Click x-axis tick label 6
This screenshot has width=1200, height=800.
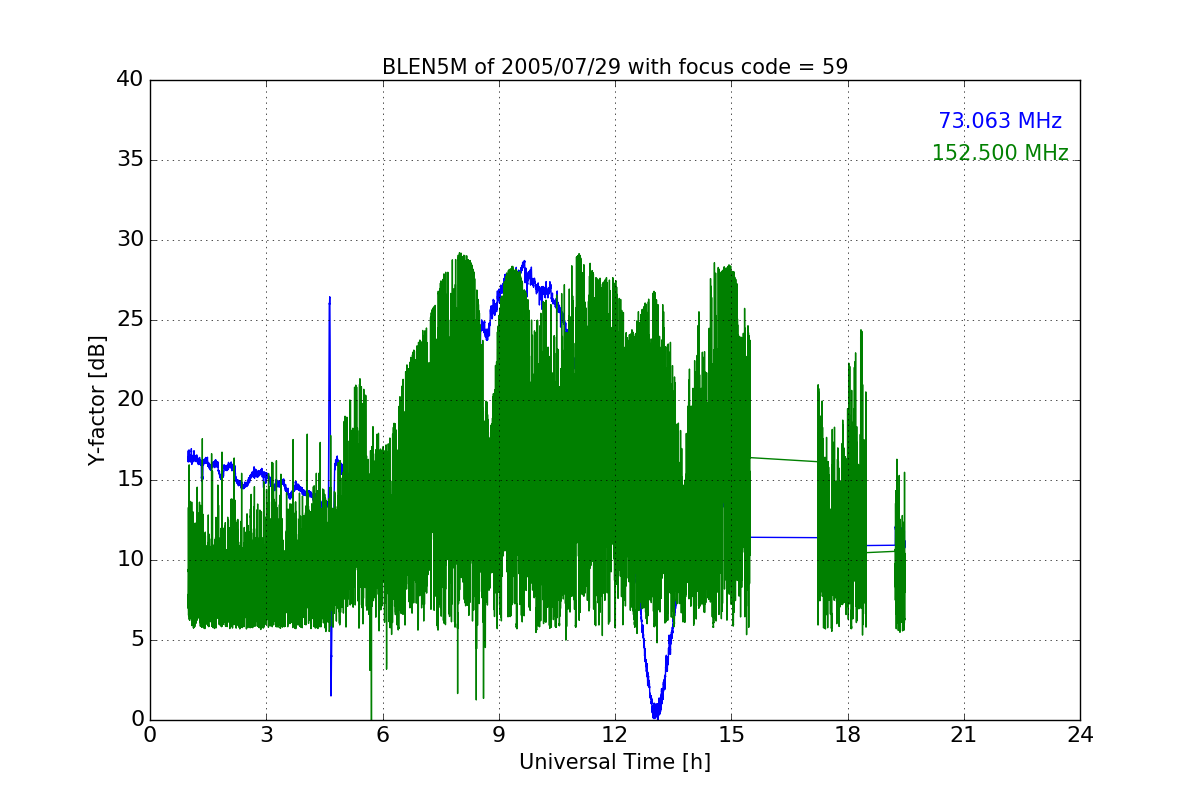[383, 735]
